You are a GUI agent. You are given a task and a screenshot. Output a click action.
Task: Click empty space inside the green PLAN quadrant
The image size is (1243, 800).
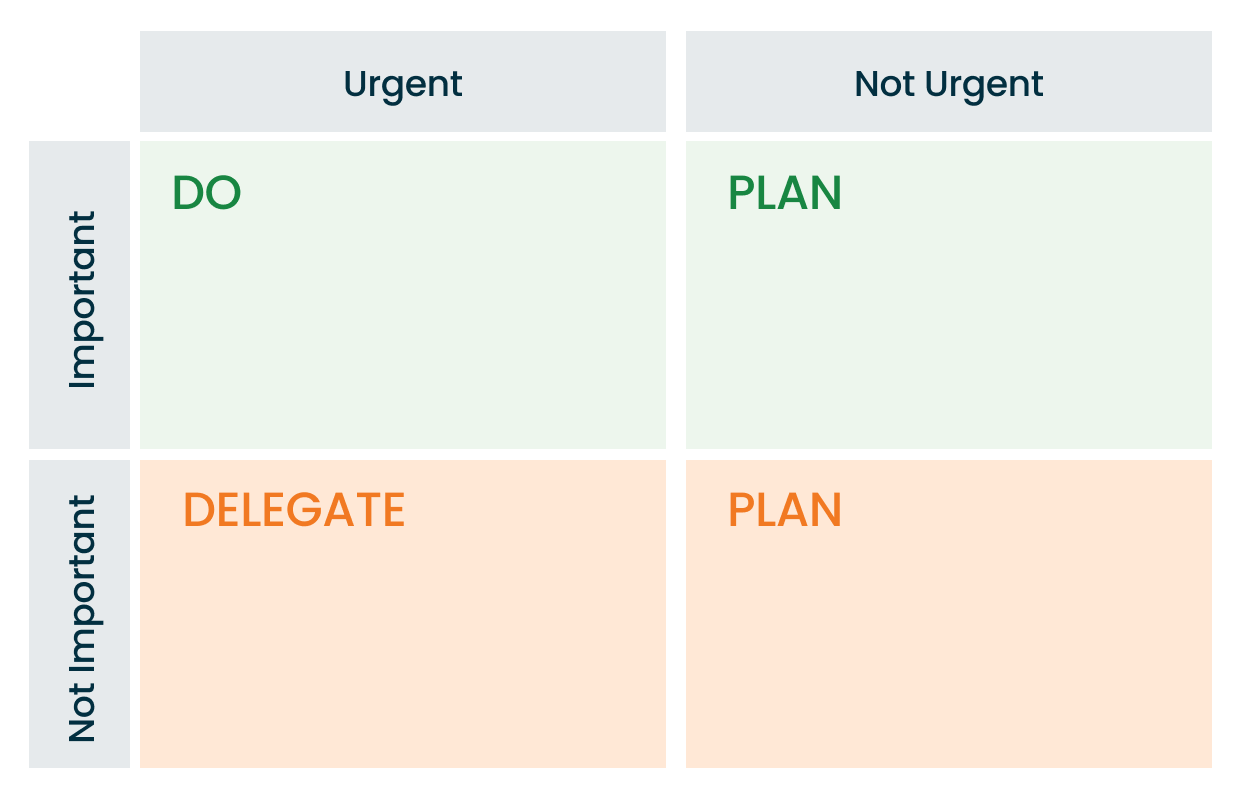click(948, 330)
